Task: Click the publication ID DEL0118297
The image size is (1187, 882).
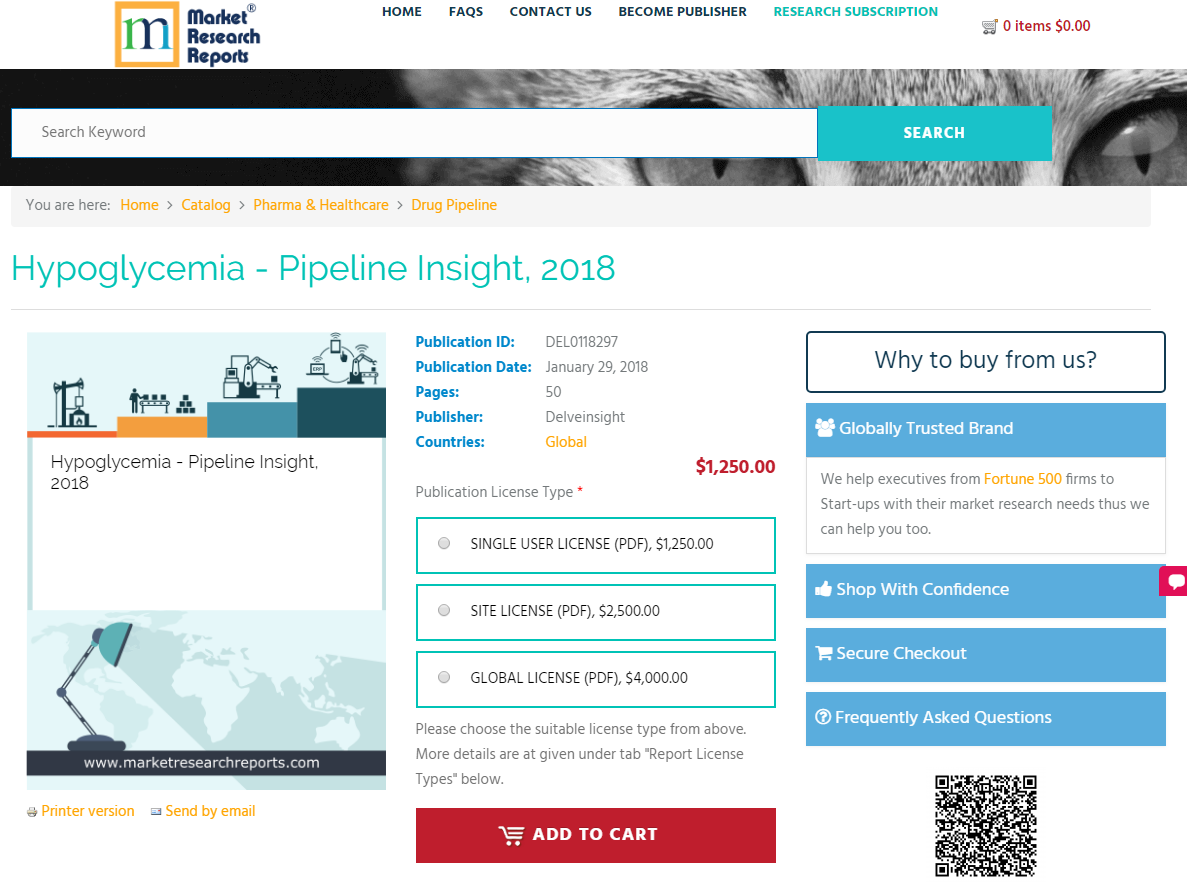Action: (581, 342)
